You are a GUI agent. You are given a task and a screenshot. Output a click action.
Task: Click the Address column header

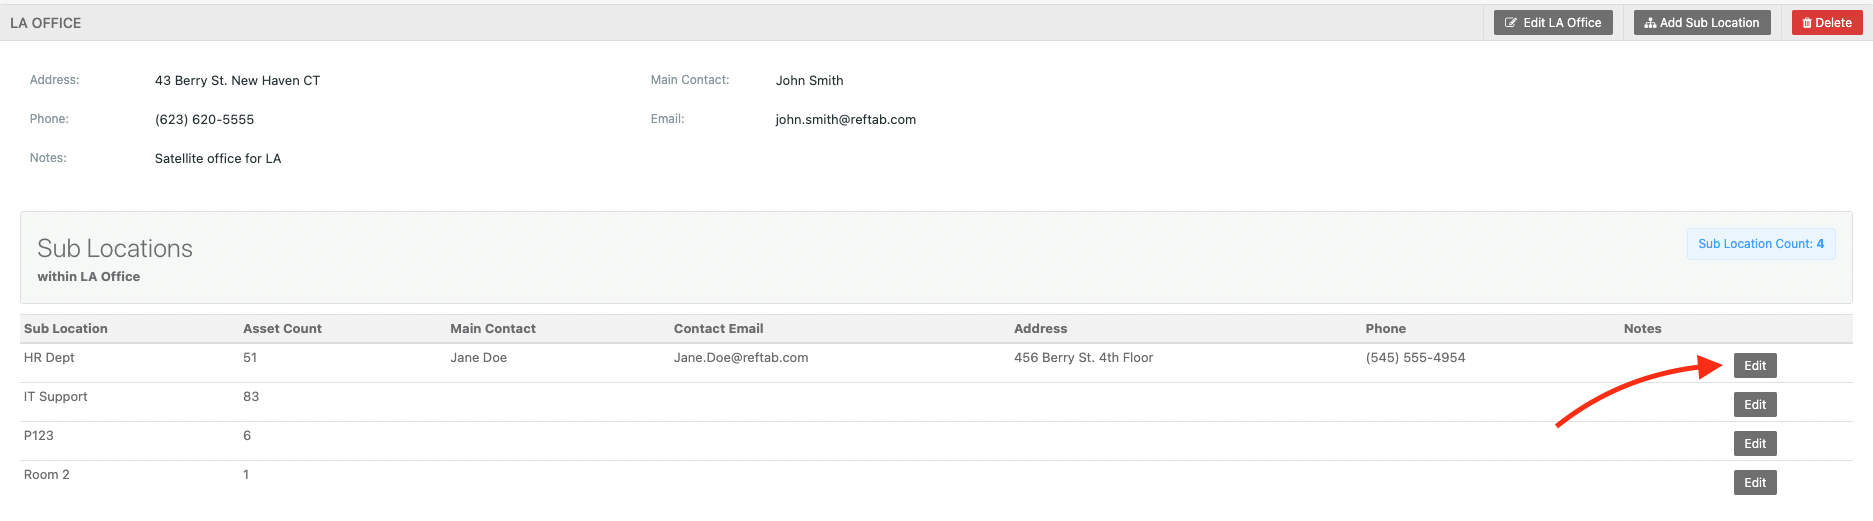(1040, 329)
